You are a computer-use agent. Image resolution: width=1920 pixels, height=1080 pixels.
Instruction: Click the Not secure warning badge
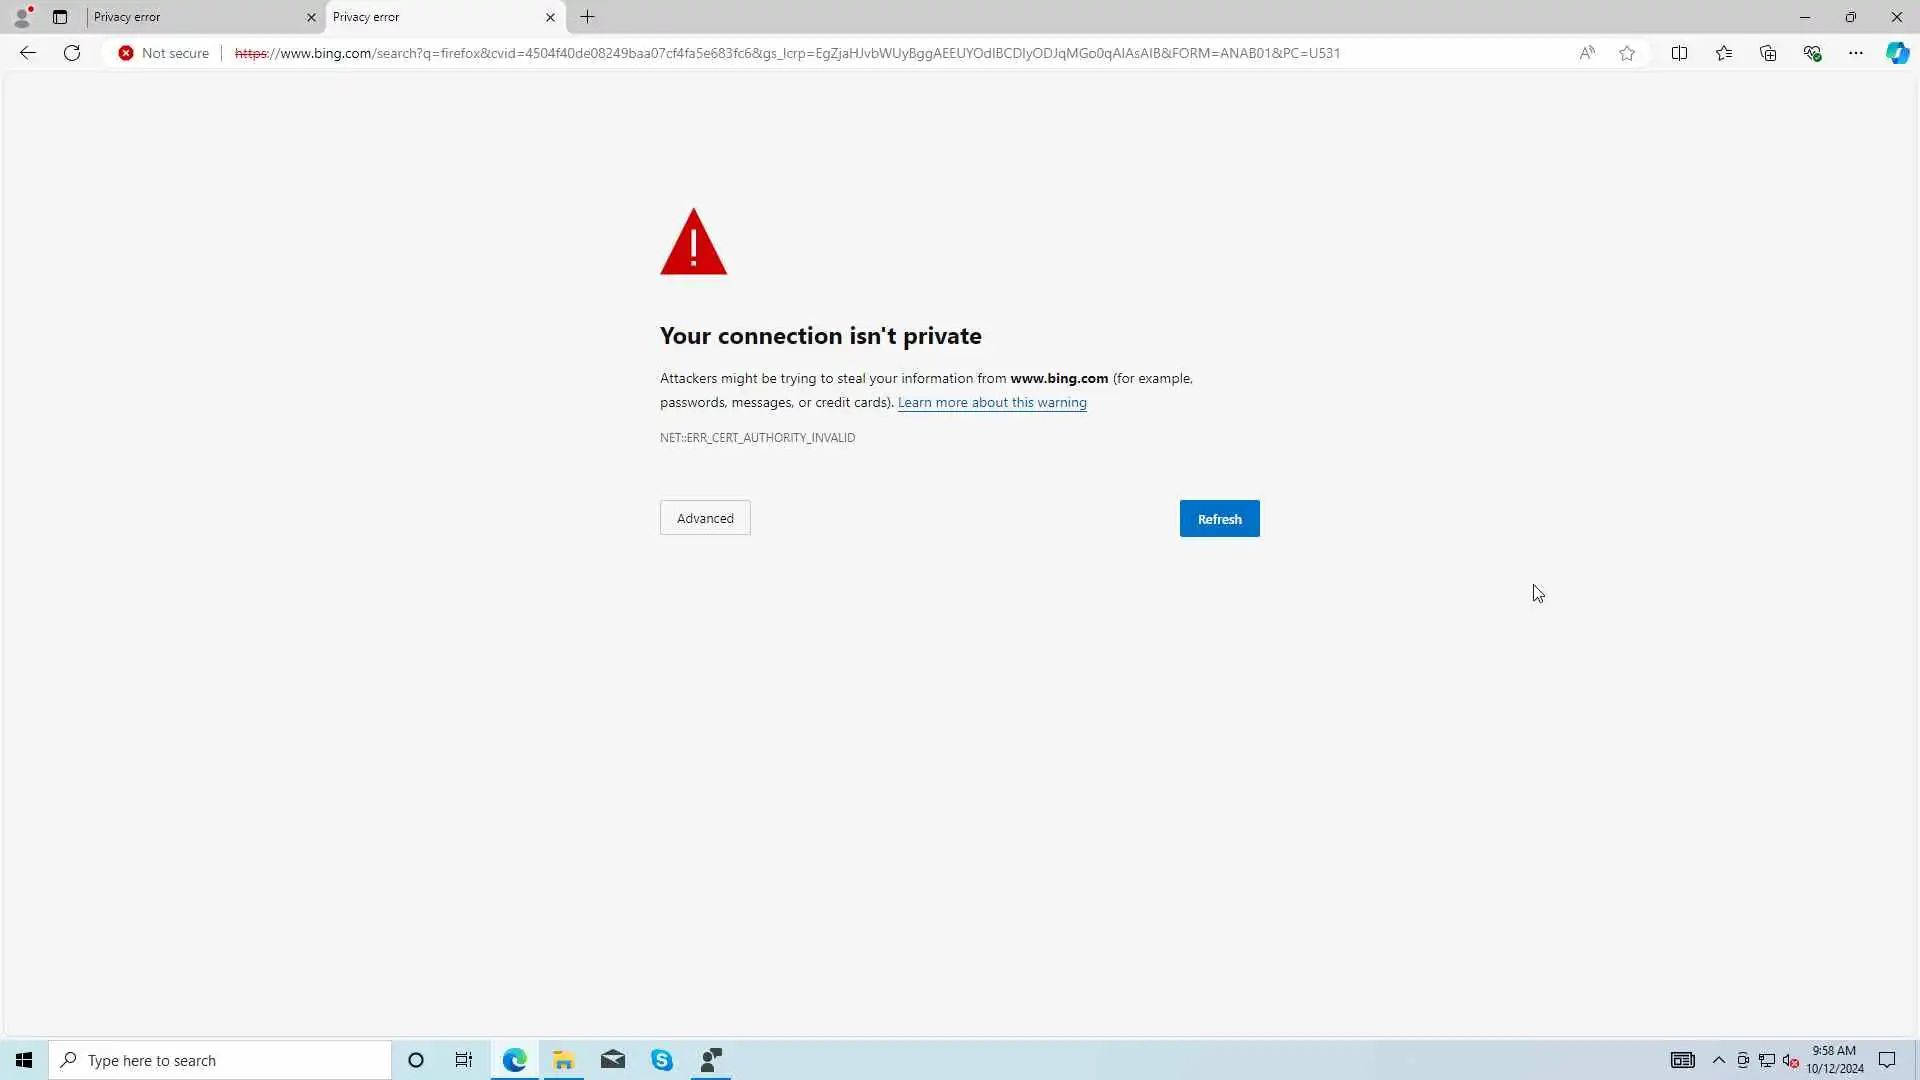[164, 53]
